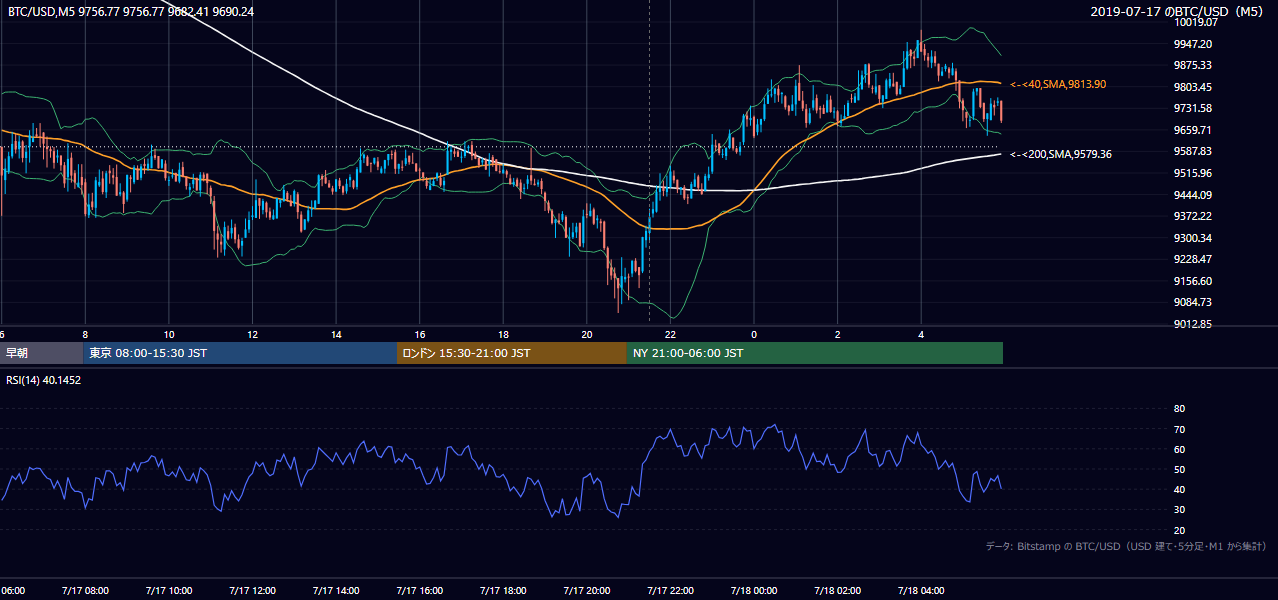The width and height of the screenshot is (1278, 600).
Task: Click RSI axis level 50
Action: tap(1179, 469)
